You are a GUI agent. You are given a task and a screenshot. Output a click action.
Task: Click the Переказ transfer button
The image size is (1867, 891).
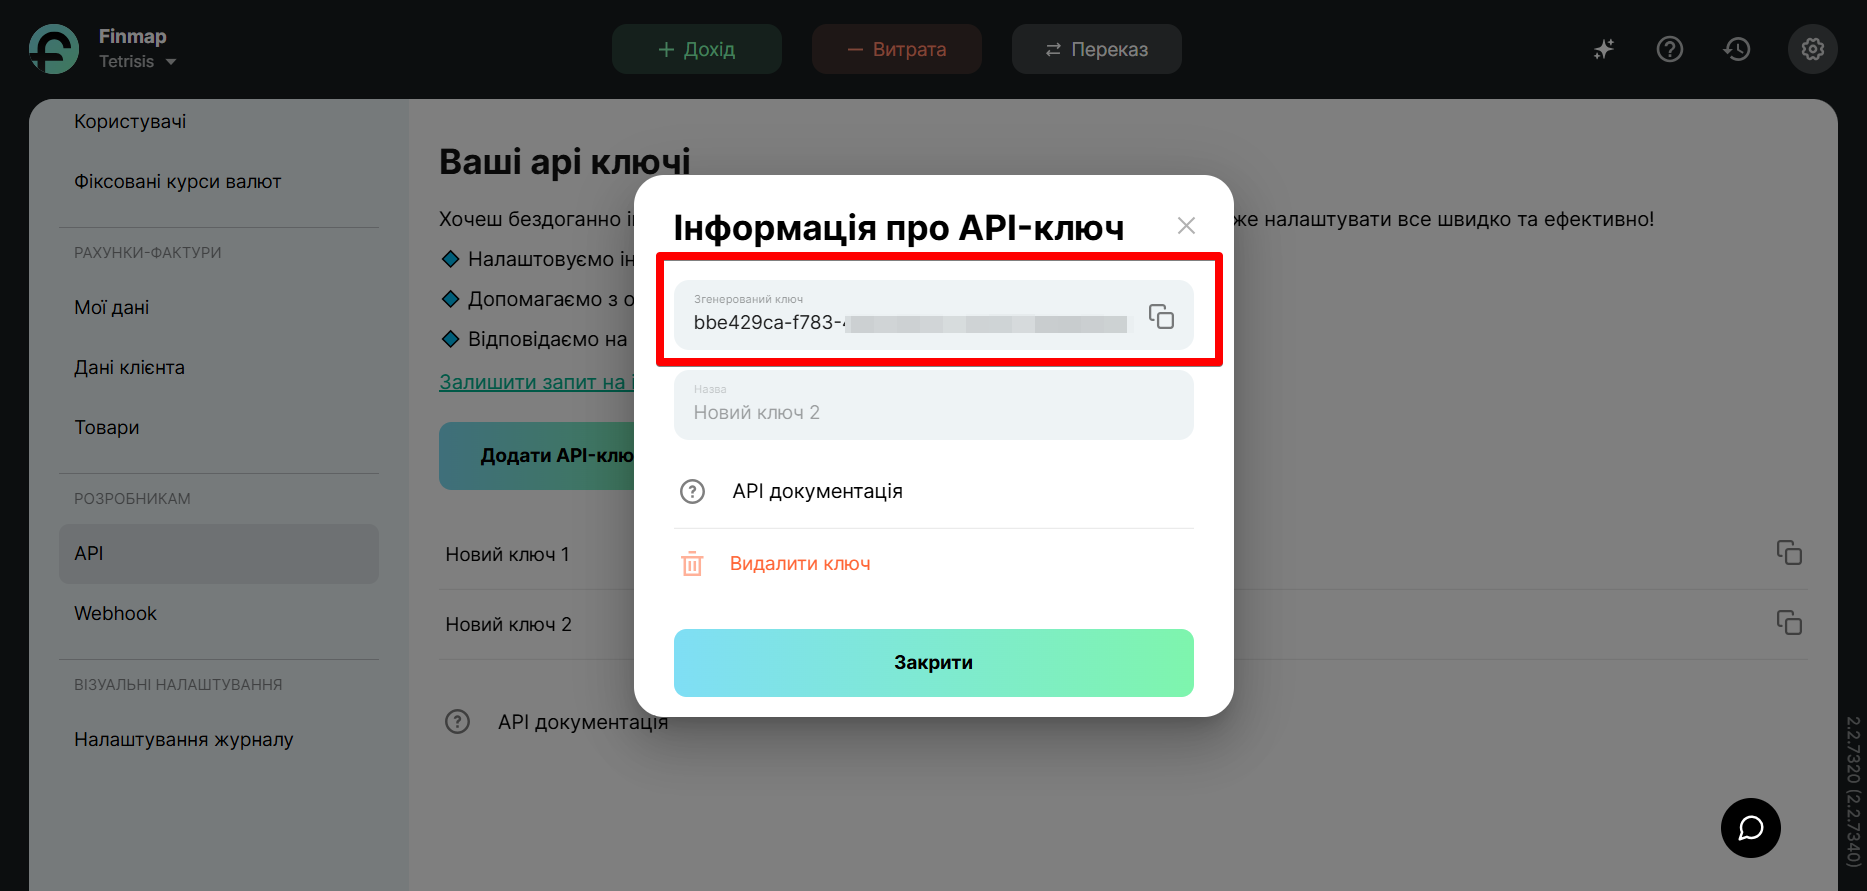[x=1097, y=49]
